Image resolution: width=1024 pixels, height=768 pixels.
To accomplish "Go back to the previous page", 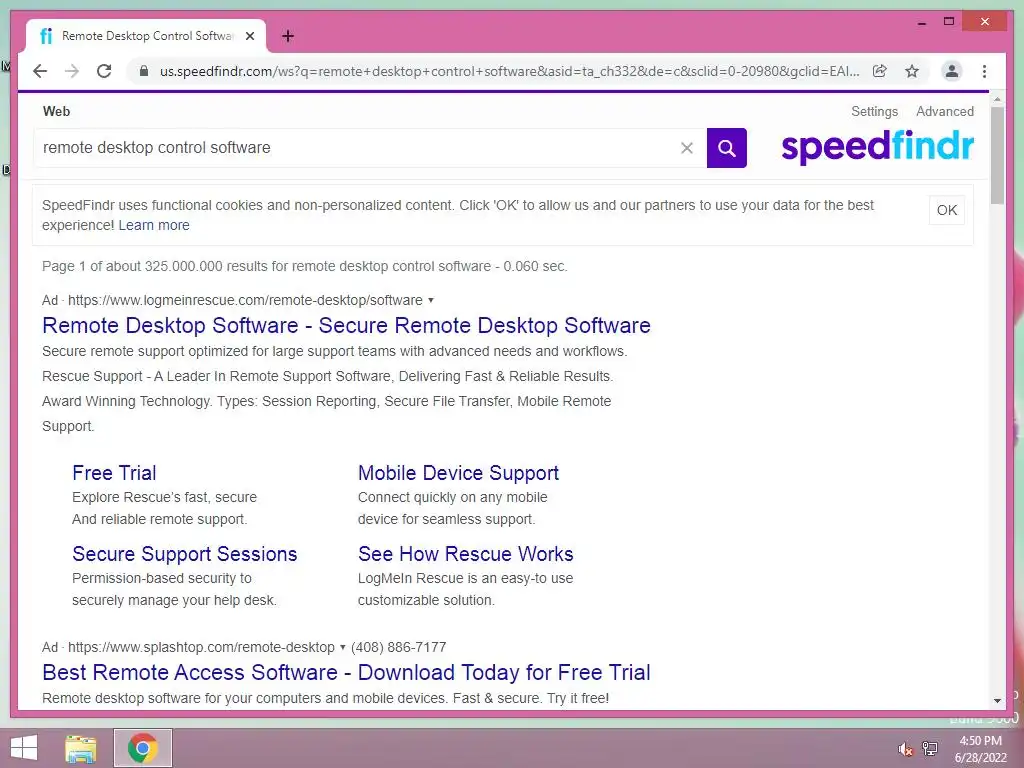I will click(x=40, y=71).
